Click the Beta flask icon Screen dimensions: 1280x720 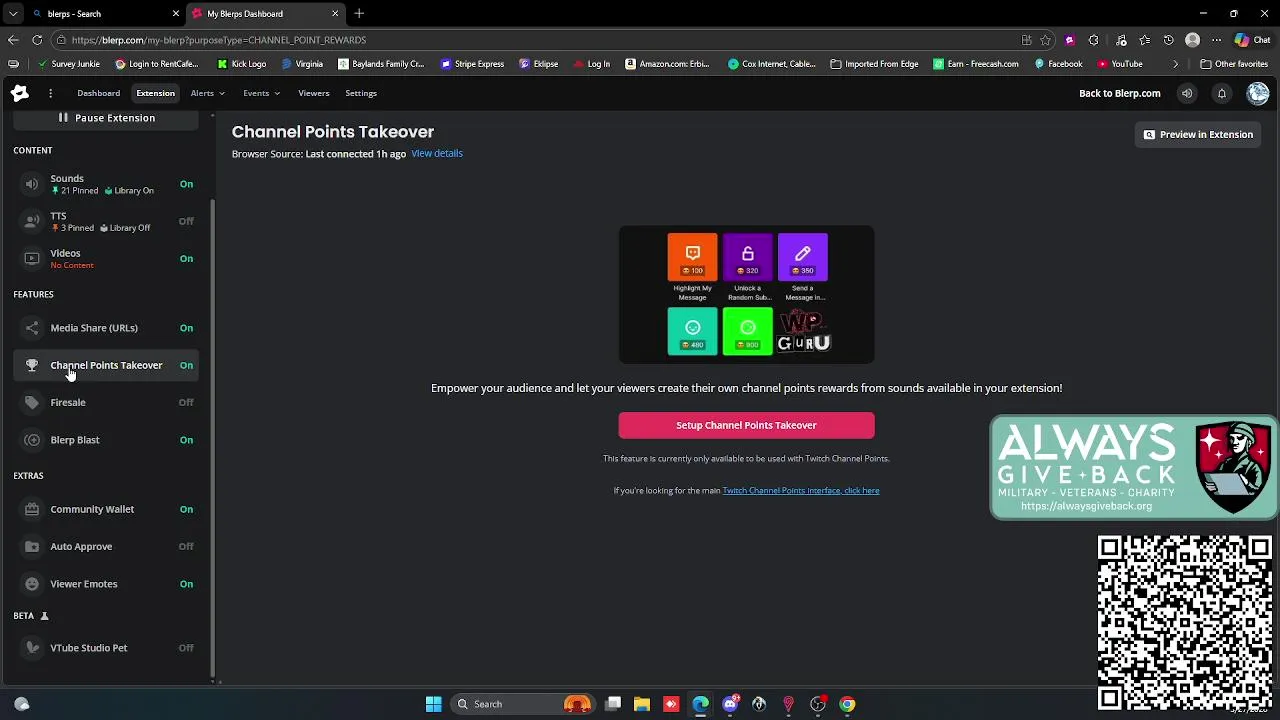pyautogui.click(x=44, y=616)
